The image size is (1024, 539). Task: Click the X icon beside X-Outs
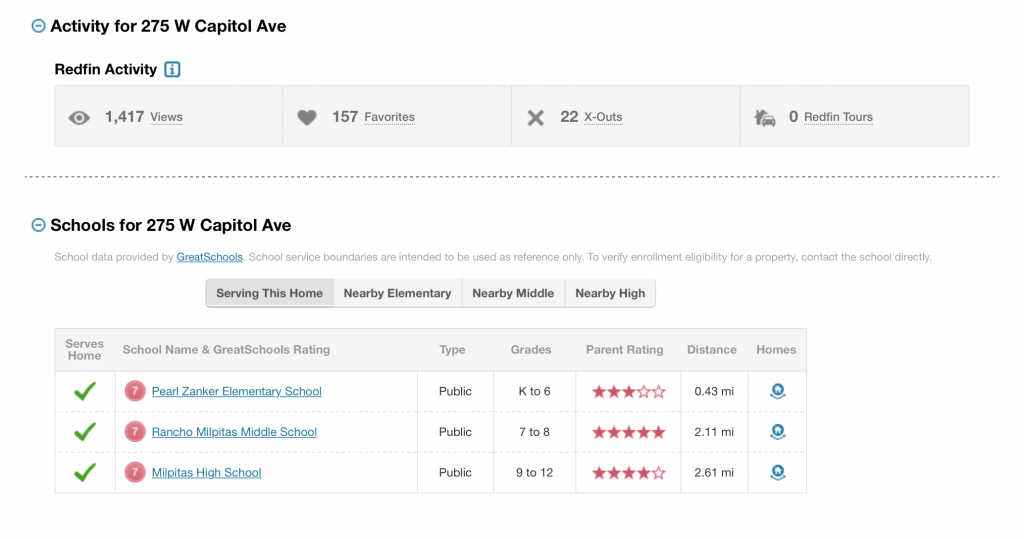point(536,118)
